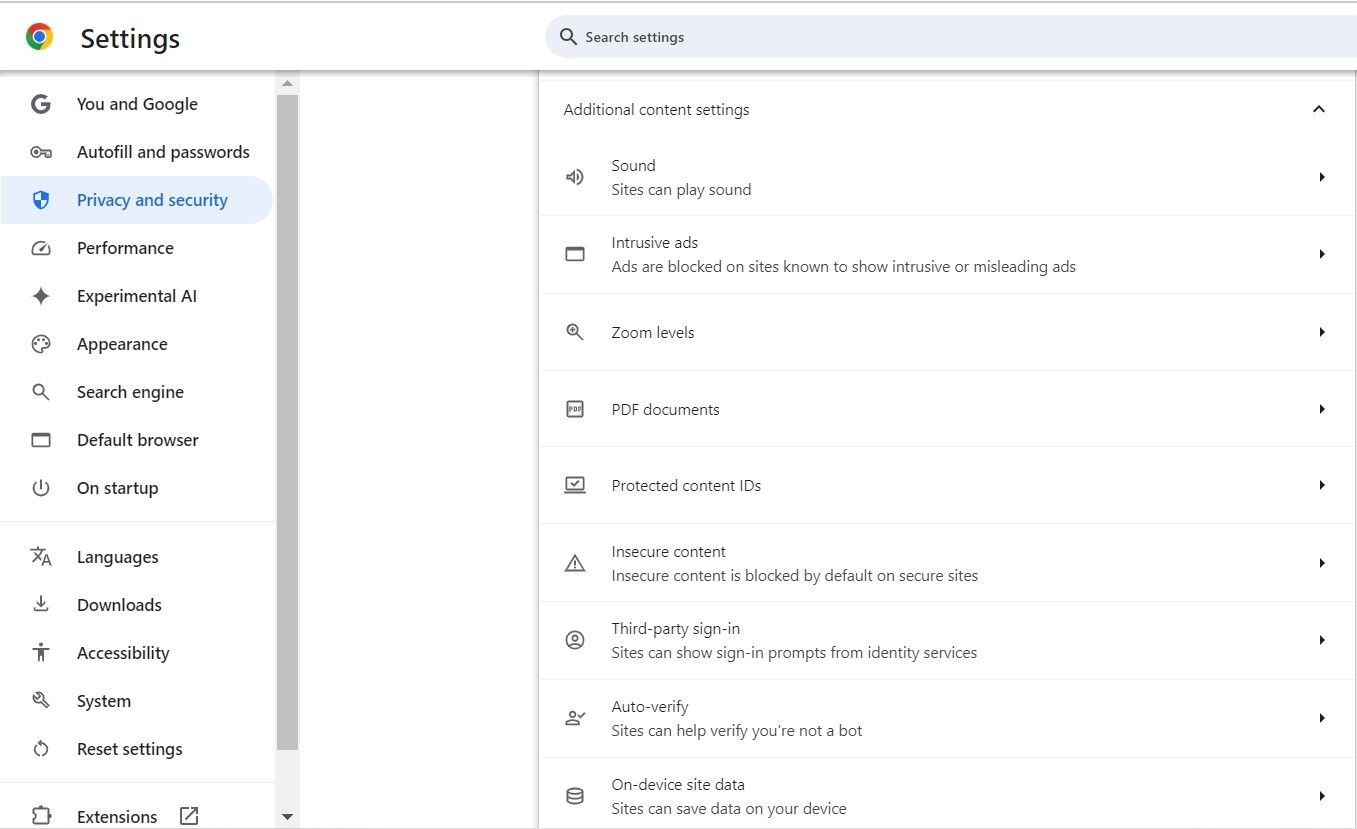Open Auto-verify via its arrow

pyautogui.click(x=1322, y=718)
